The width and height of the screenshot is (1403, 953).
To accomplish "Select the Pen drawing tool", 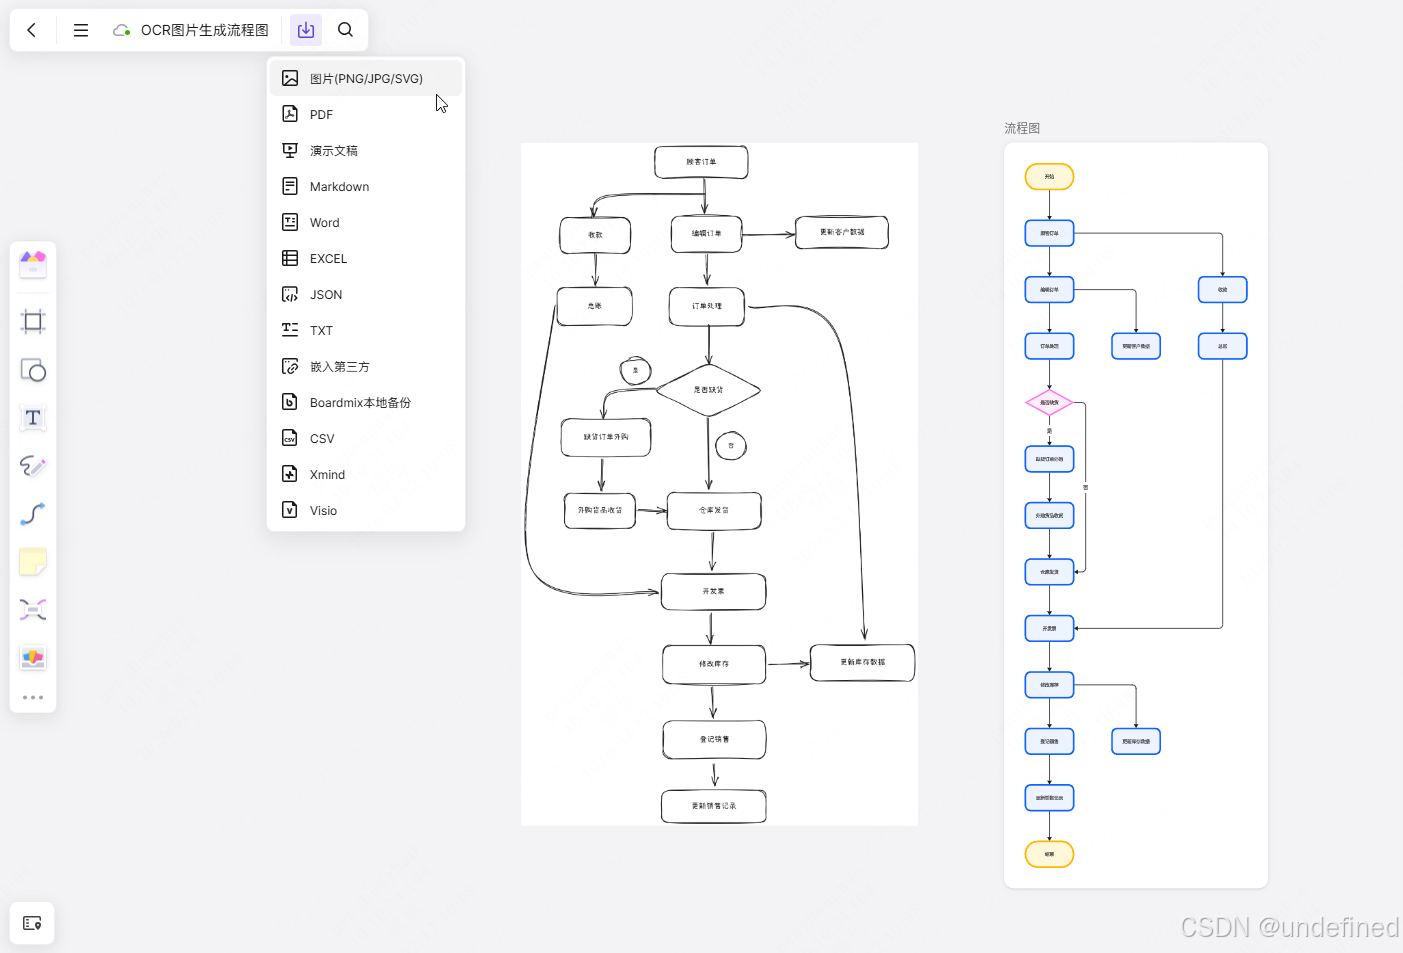I will (x=33, y=466).
